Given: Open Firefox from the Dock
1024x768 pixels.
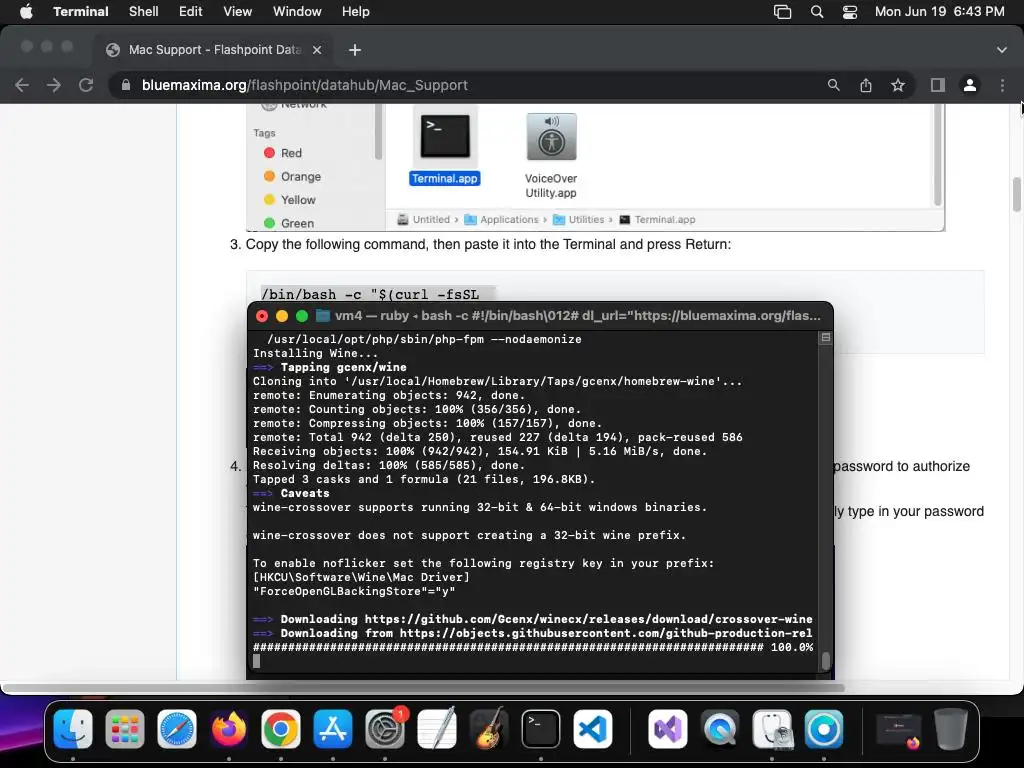Looking at the screenshot, I should pyautogui.click(x=229, y=729).
